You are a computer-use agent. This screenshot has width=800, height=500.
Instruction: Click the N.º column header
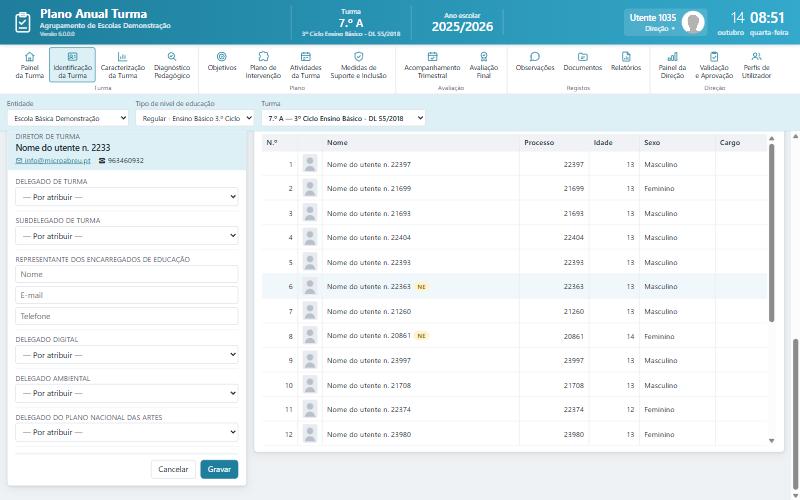tap(271, 143)
